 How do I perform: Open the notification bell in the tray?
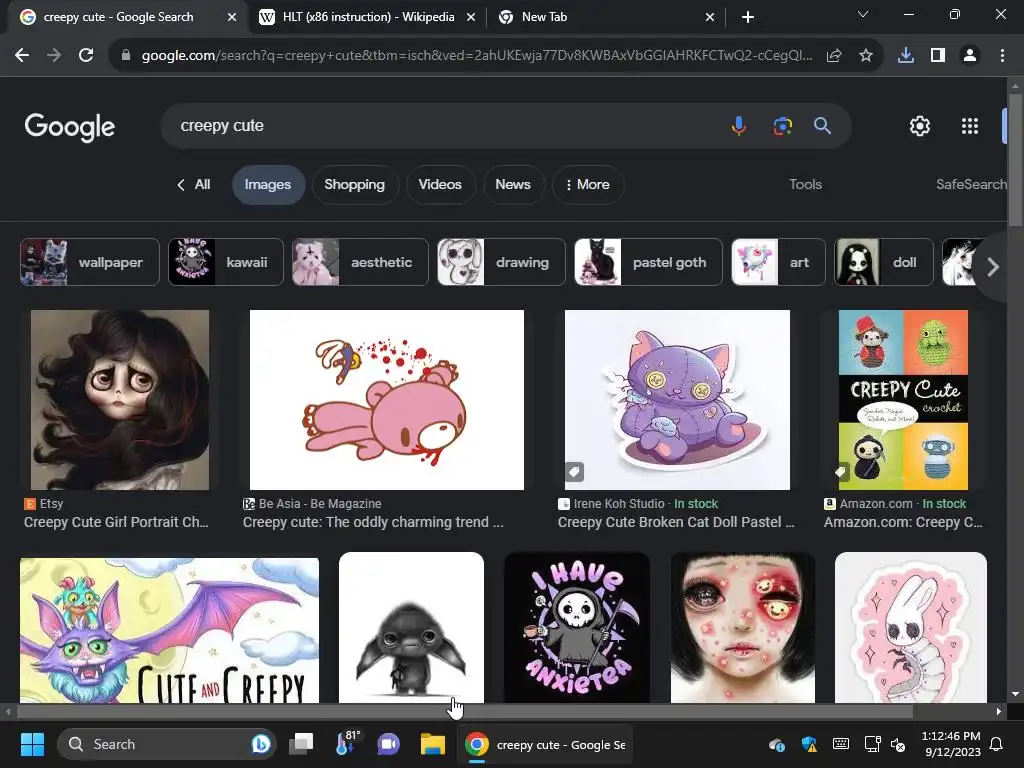997,744
